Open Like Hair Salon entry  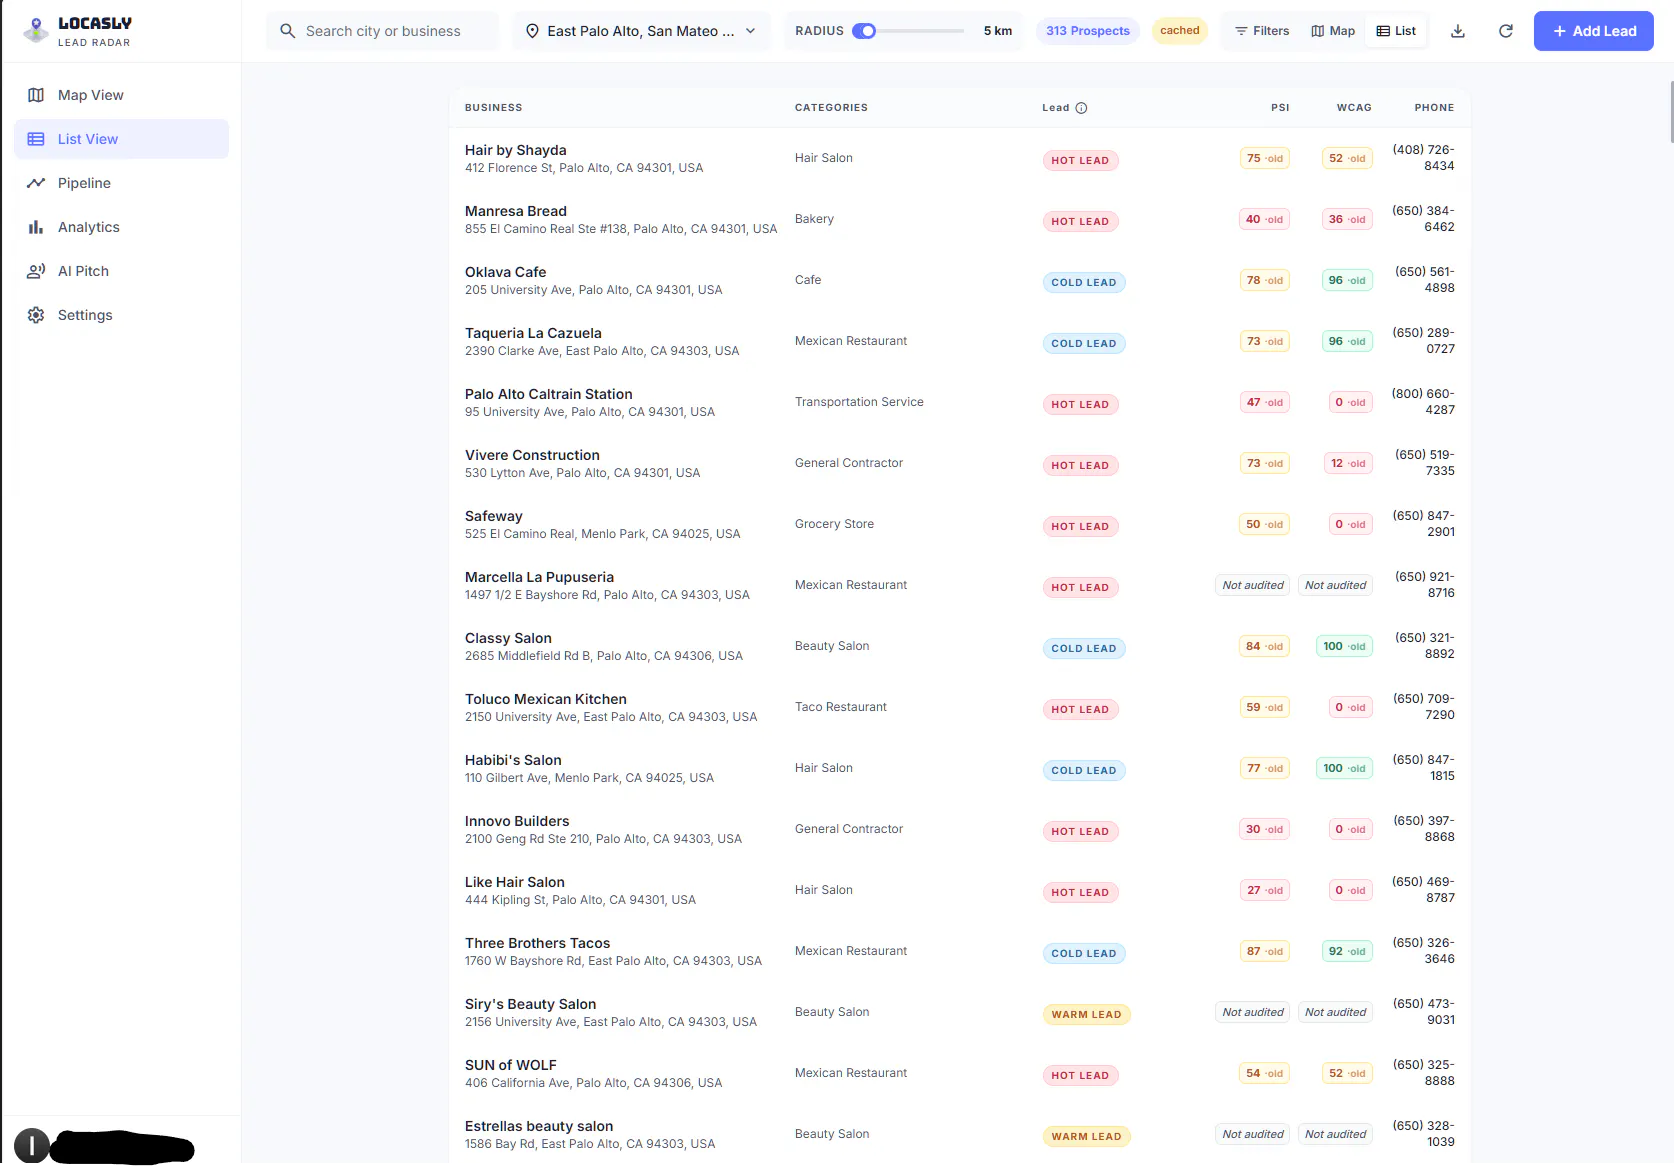[959, 890]
